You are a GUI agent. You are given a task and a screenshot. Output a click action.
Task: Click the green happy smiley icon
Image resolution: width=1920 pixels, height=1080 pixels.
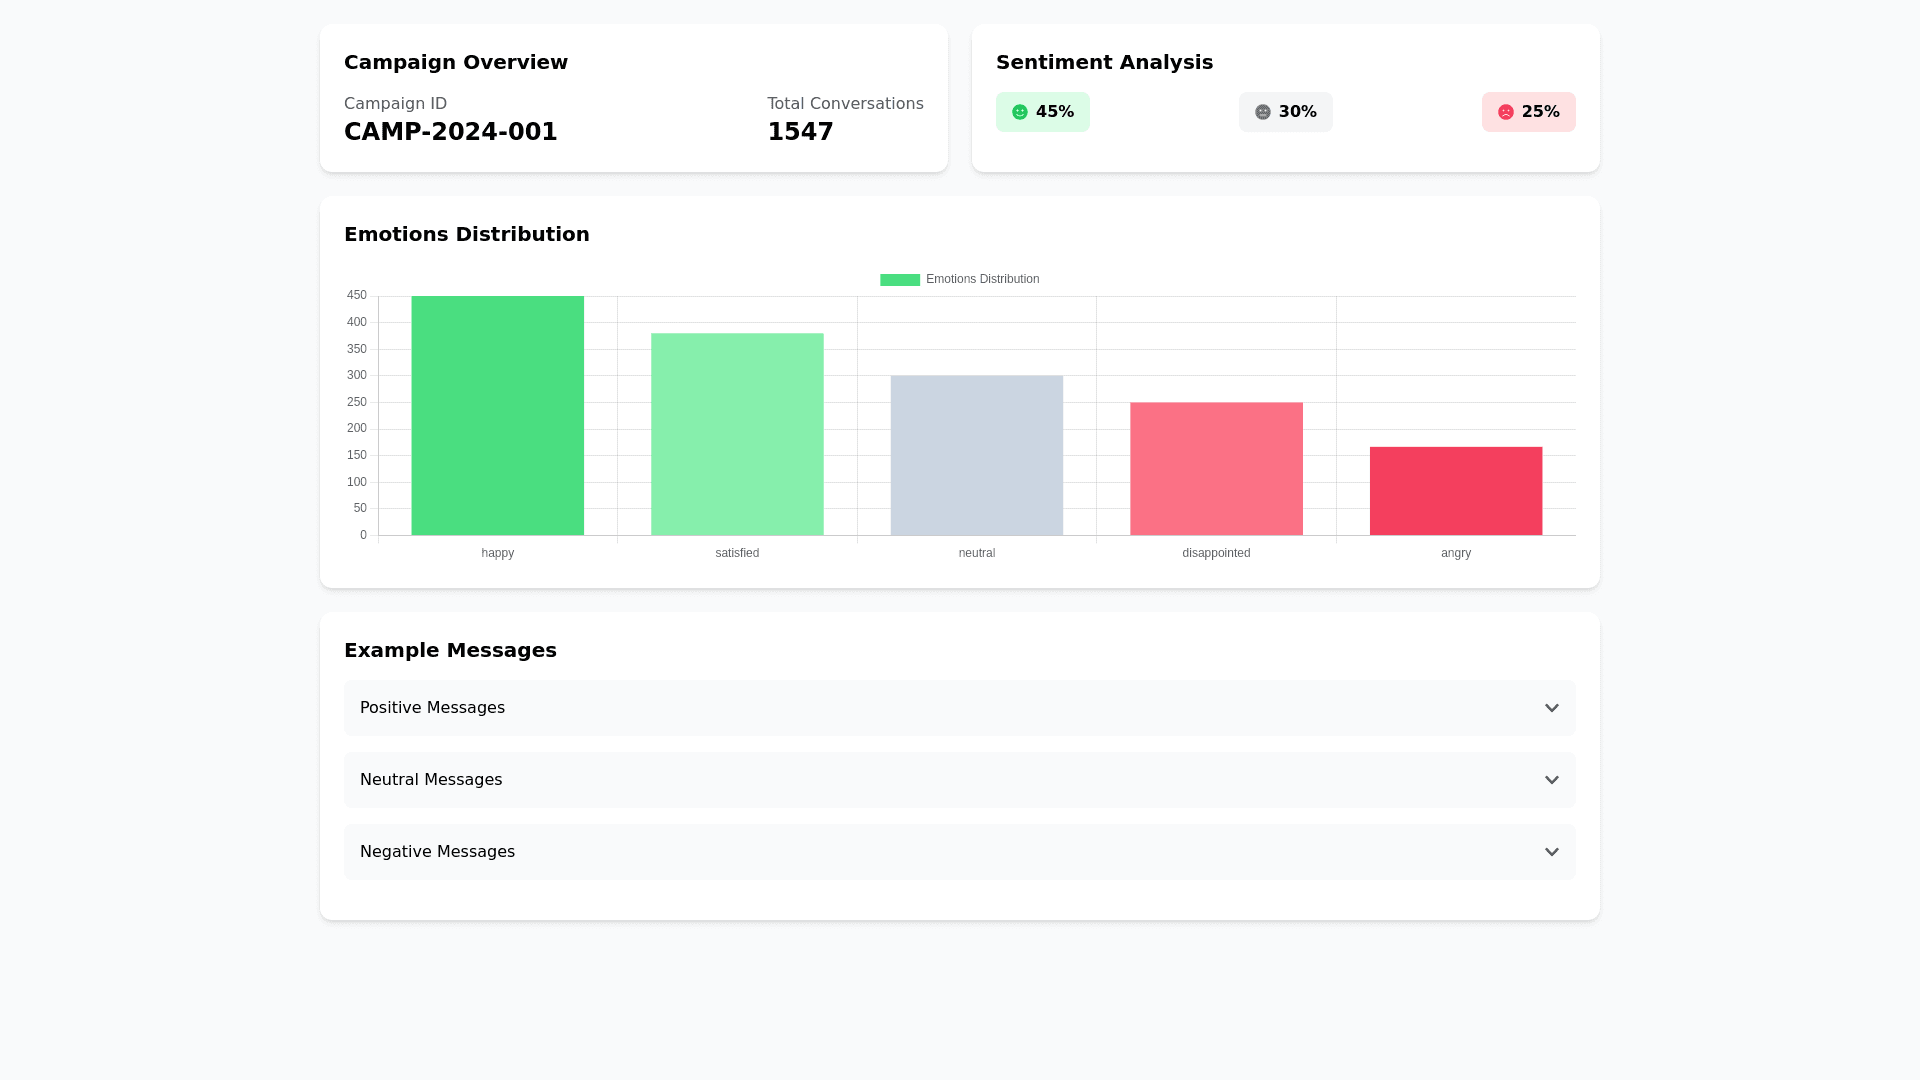tap(1020, 112)
